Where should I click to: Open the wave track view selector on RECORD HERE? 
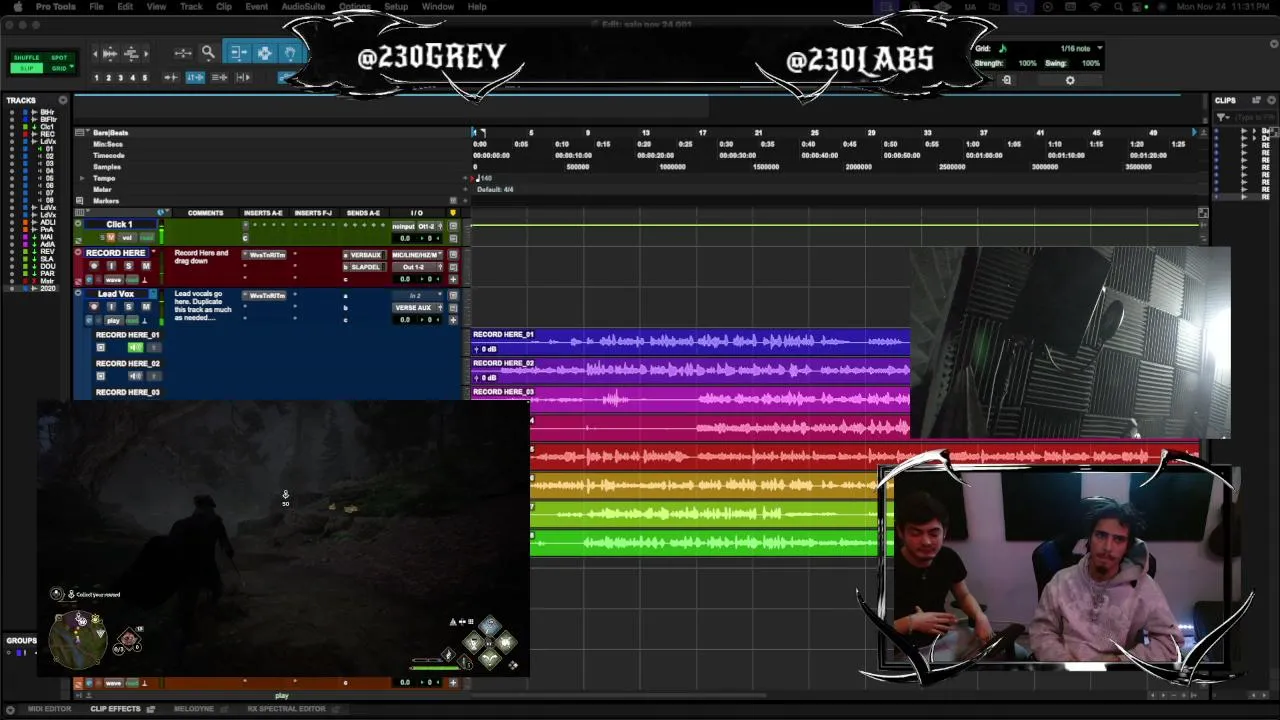115,279
